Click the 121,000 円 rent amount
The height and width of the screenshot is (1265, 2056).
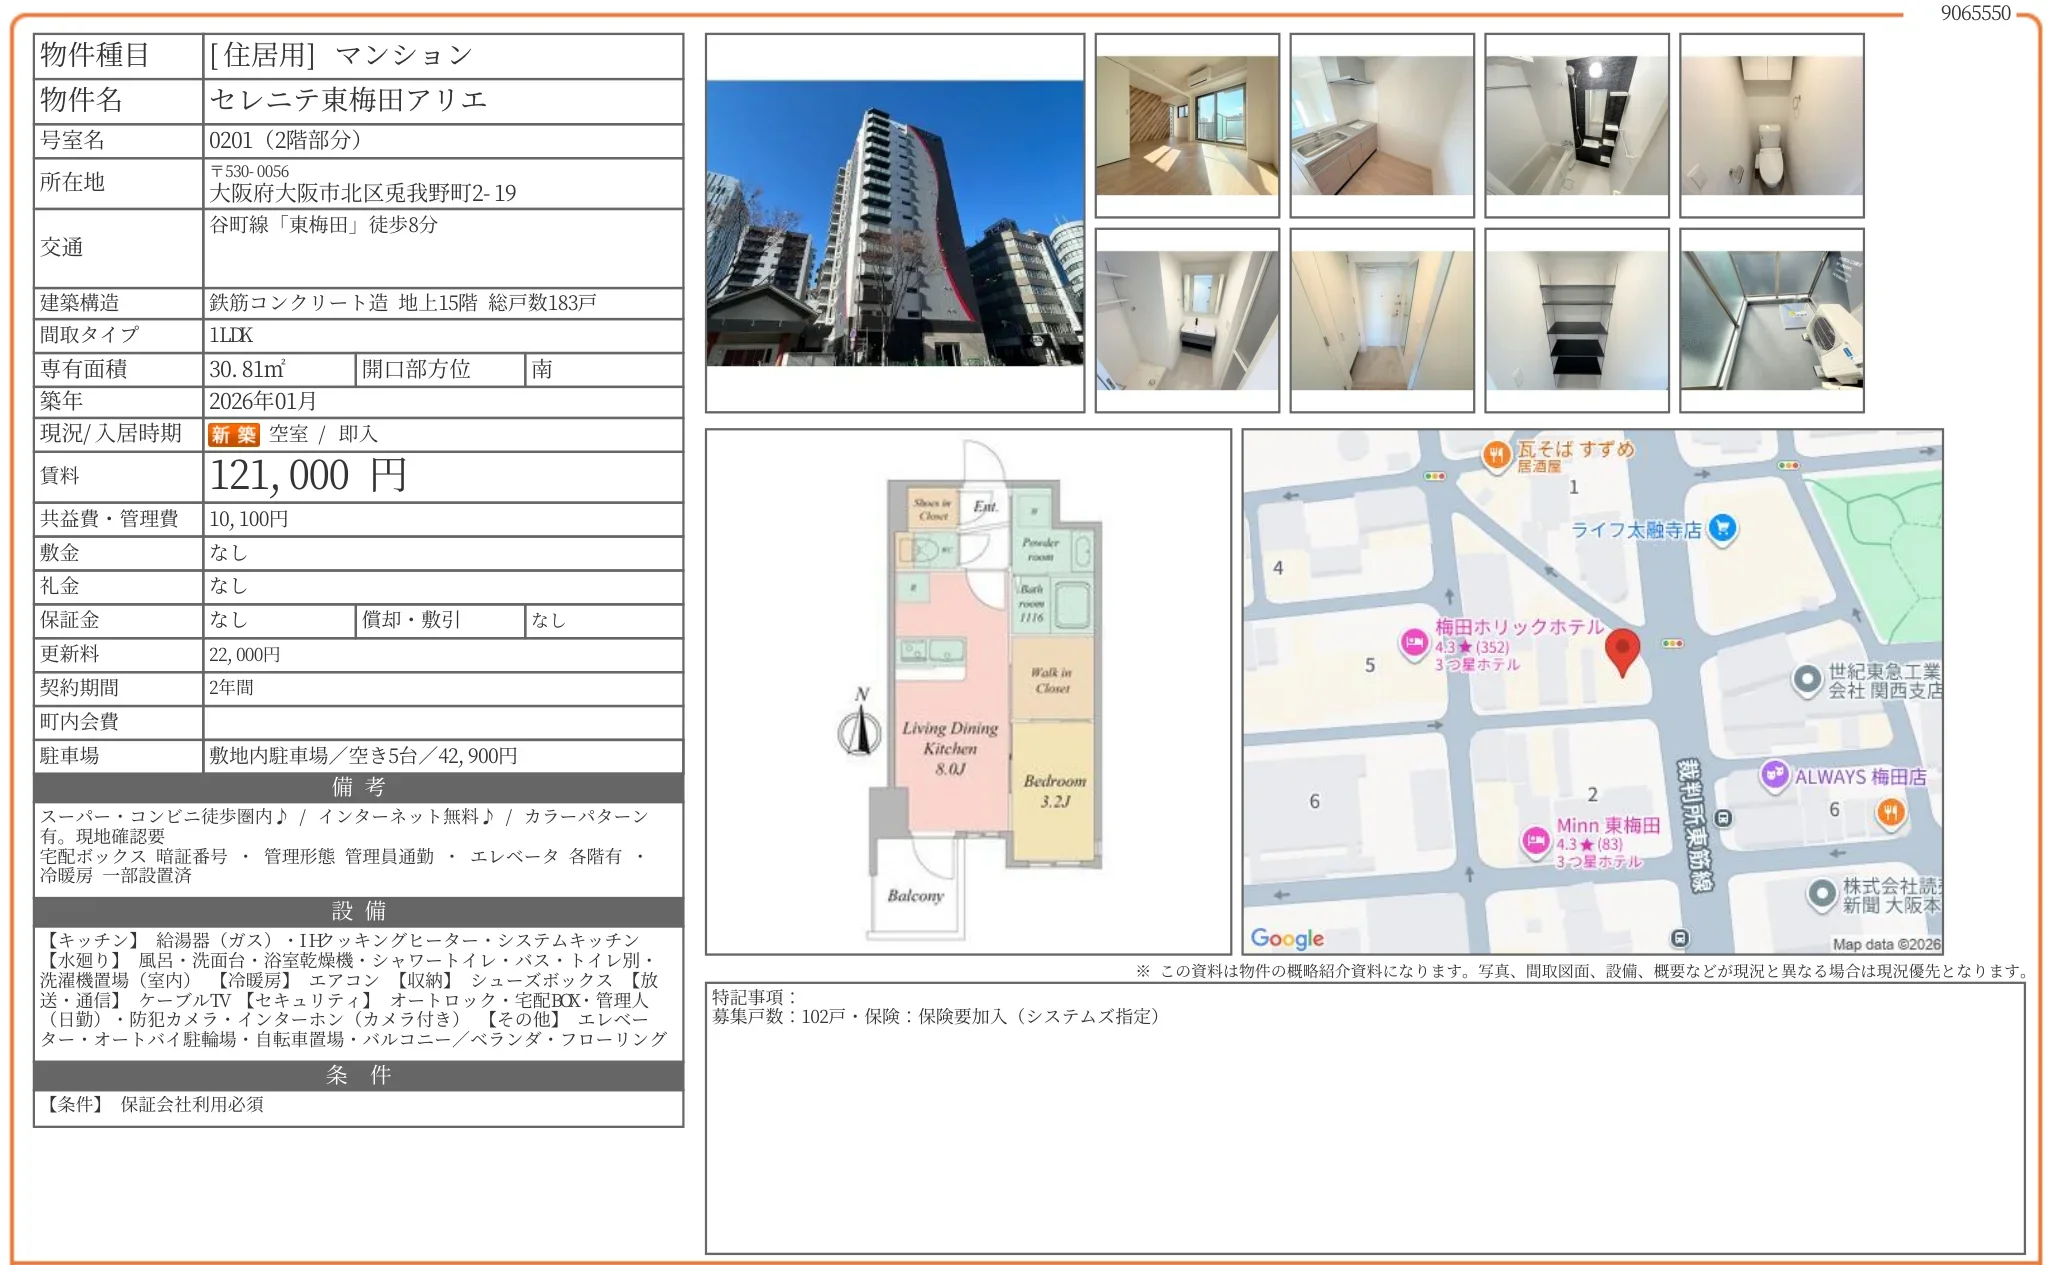(x=308, y=476)
